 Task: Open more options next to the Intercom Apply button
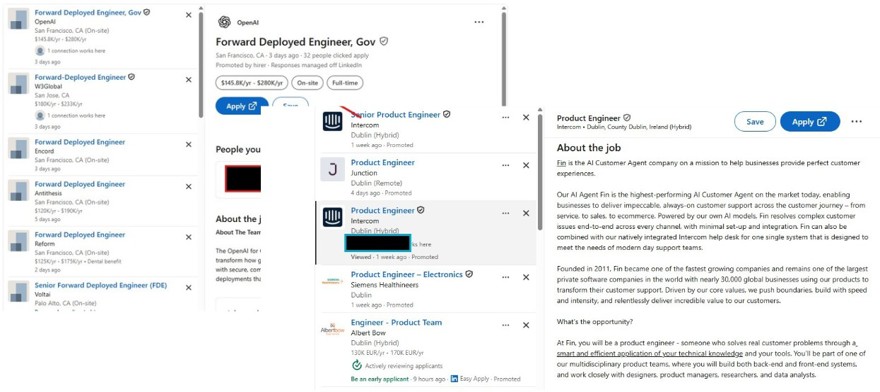[x=856, y=121]
